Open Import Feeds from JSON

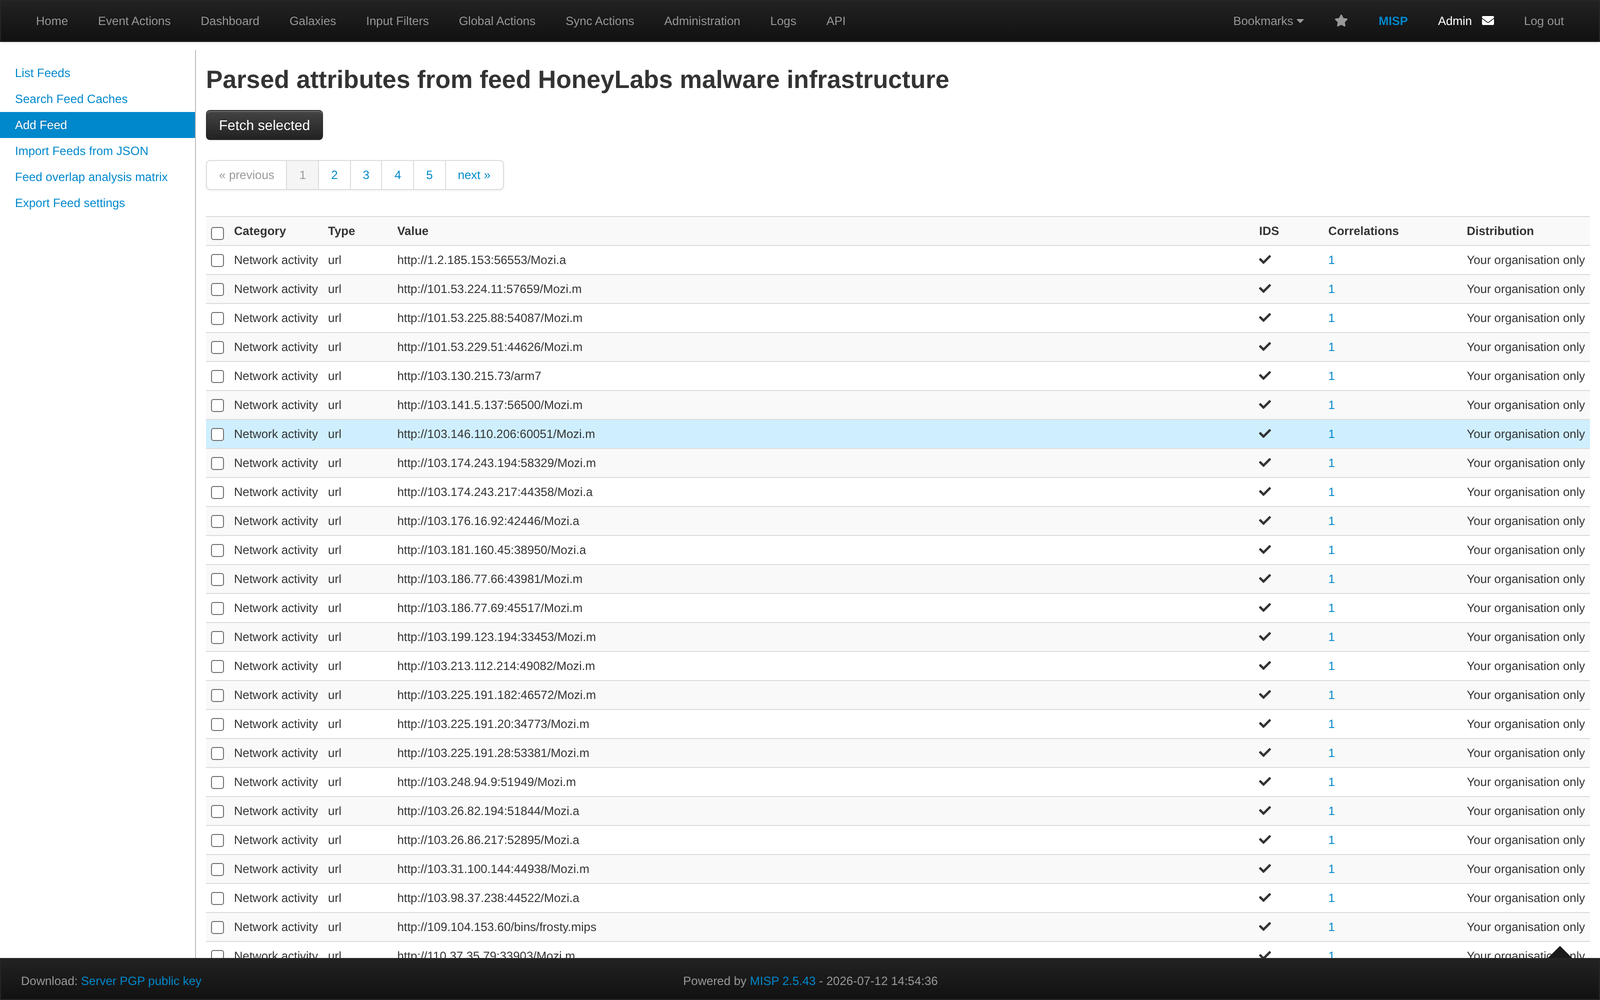pos(82,151)
